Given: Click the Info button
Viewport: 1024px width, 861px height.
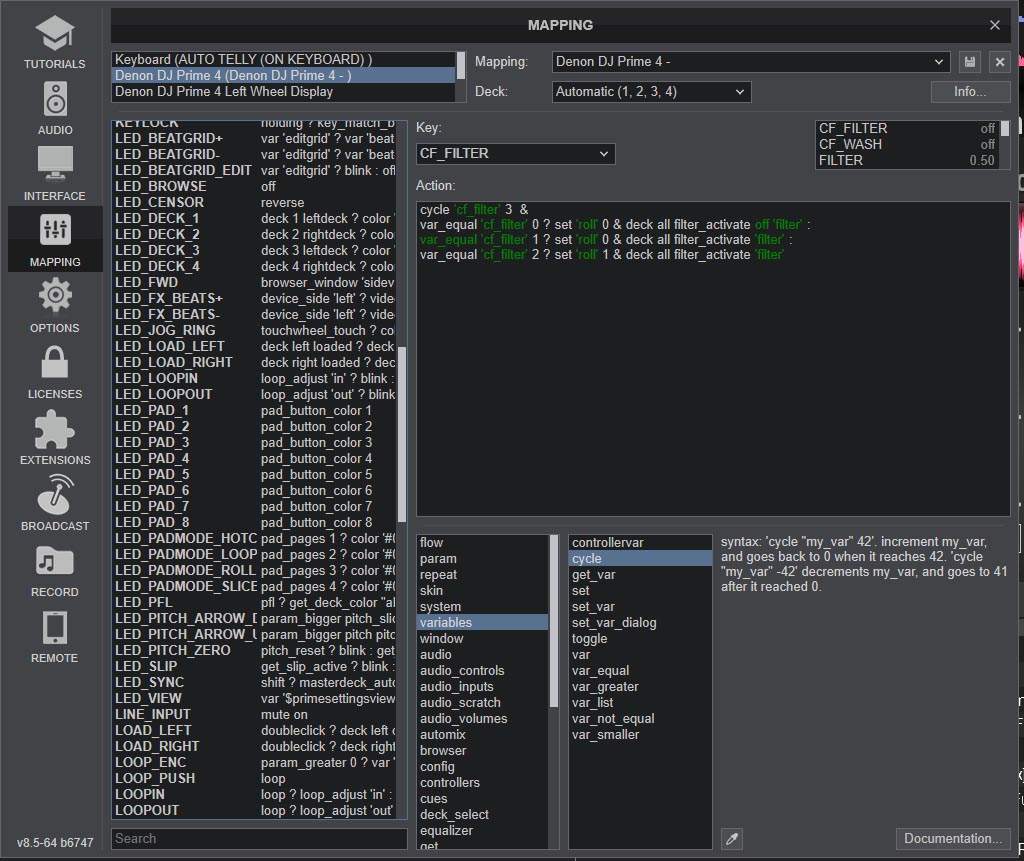Looking at the screenshot, I should pyautogui.click(x=970, y=92).
